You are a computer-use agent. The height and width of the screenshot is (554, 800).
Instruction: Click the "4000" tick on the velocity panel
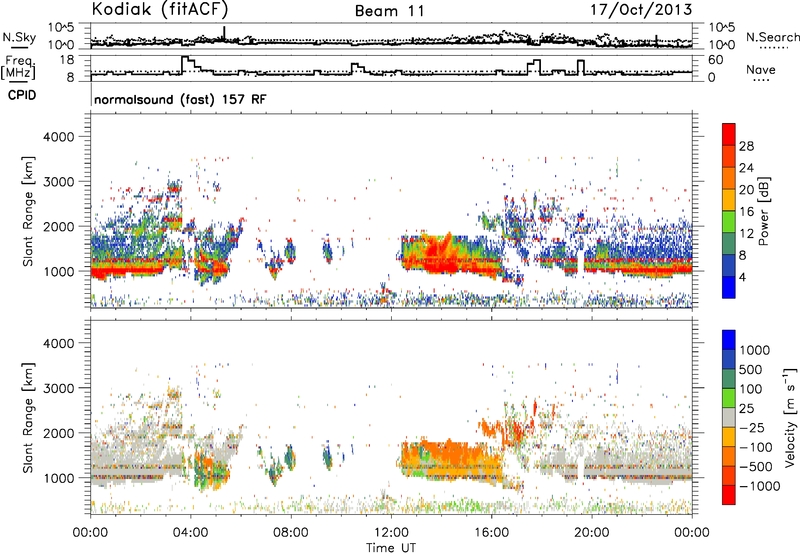[x=58, y=343]
